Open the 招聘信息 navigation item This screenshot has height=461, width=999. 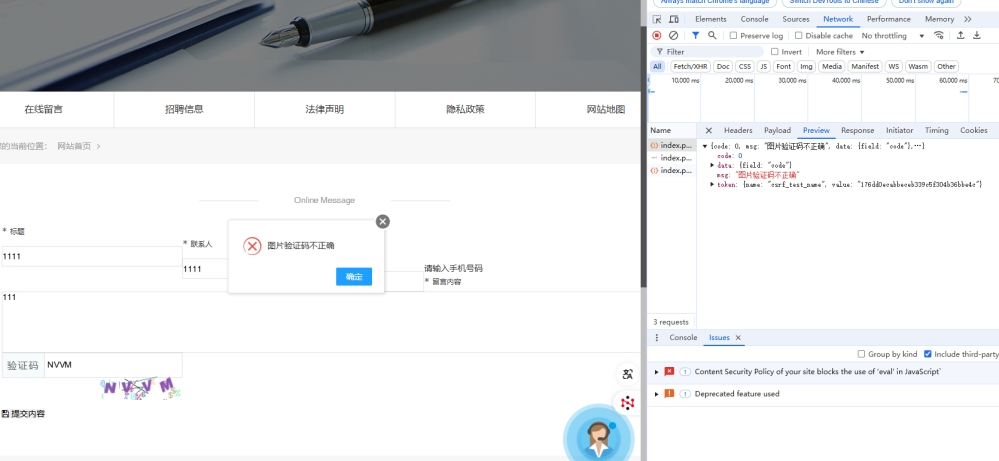pos(184,110)
